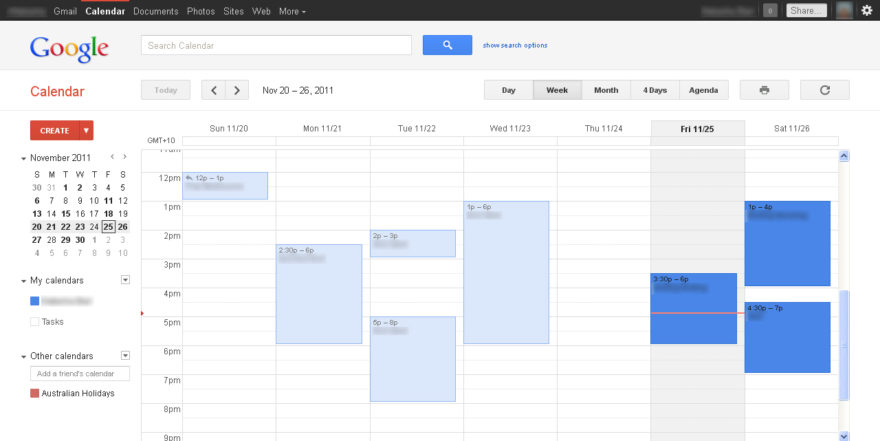
Task: Click the Share button
Action: 806,11
